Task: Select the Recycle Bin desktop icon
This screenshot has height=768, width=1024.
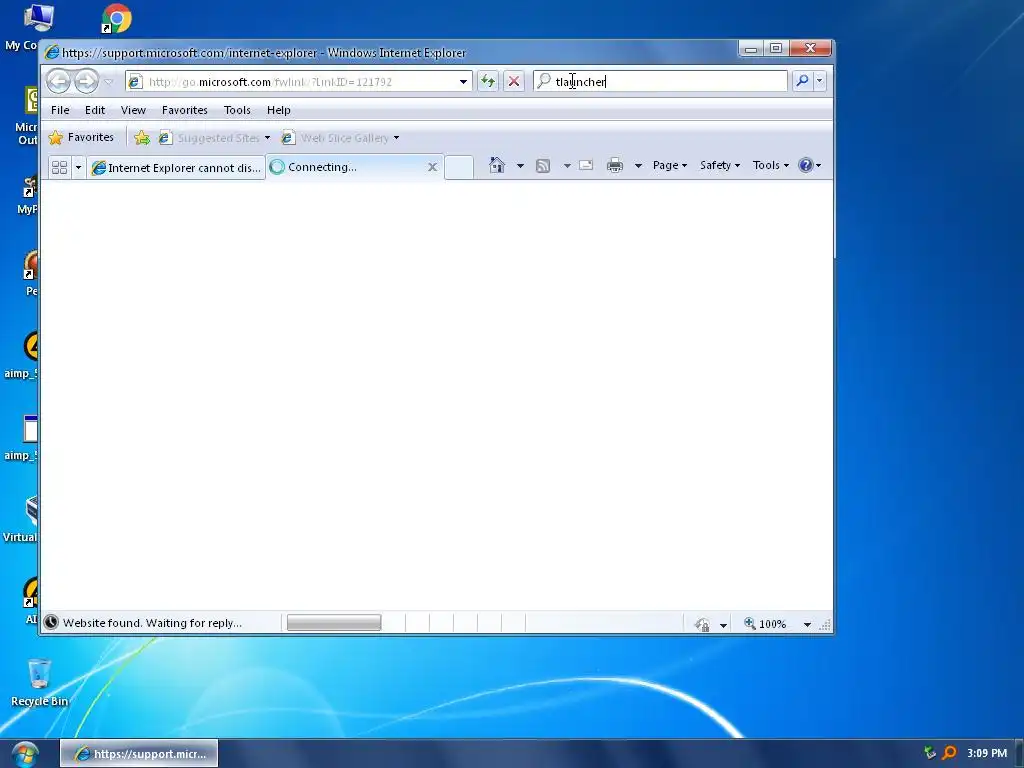Action: tap(39, 683)
